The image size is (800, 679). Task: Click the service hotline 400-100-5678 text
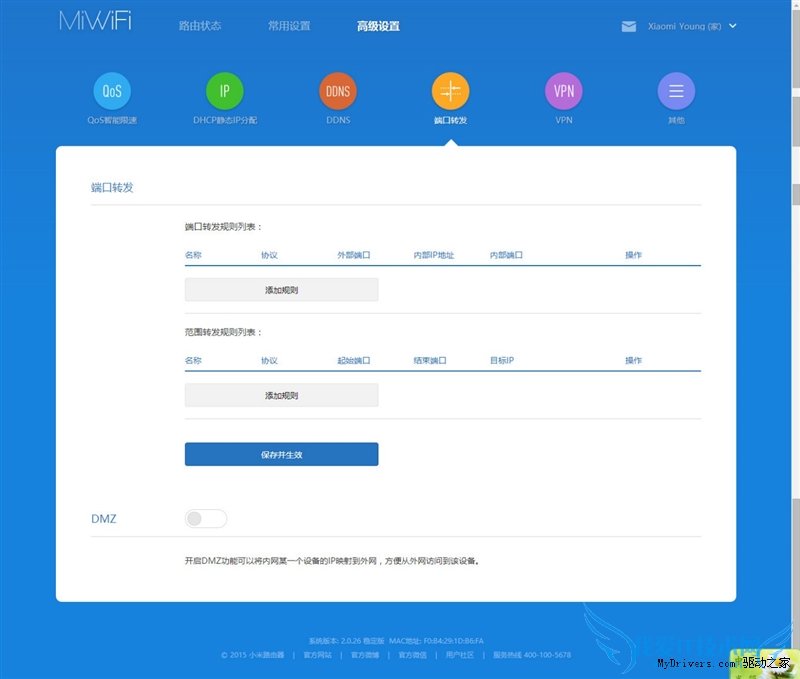coord(532,655)
